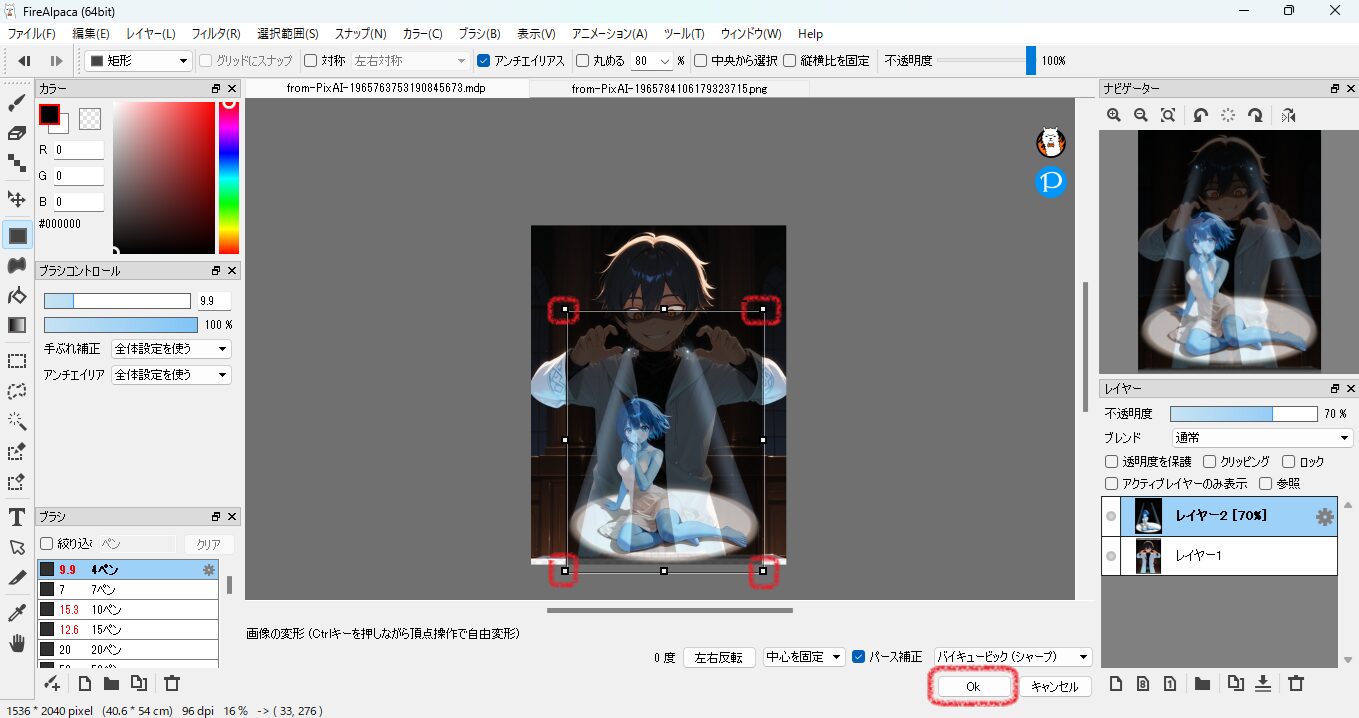Uncheck the パース補正 checkbox
The width and height of the screenshot is (1359, 718).
tap(858, 657)
